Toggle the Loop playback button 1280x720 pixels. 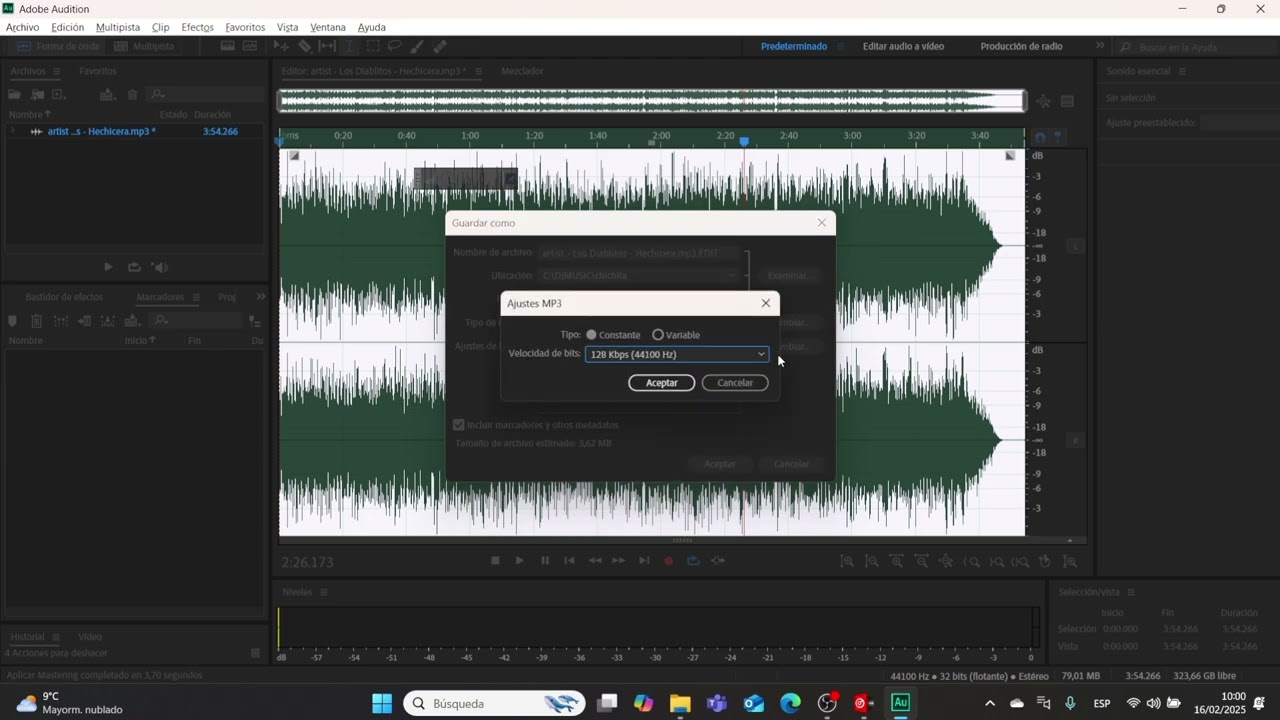pos(693,561)
